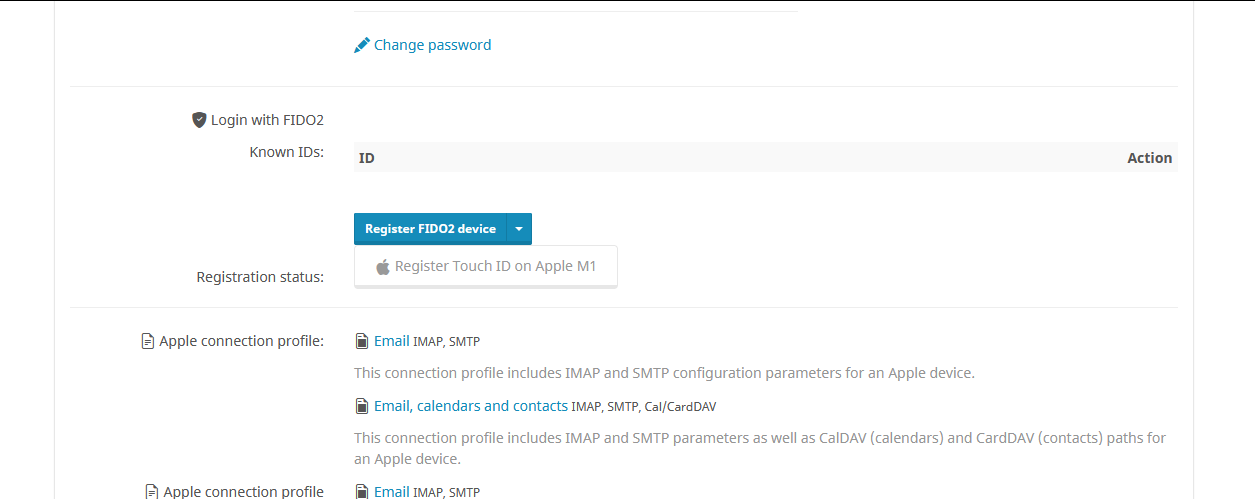Toggle the caret dropdown beside Register FIDO2 device
This screenshot has height=499, width=1255.
pyautogui.click(x=519, y=229)
